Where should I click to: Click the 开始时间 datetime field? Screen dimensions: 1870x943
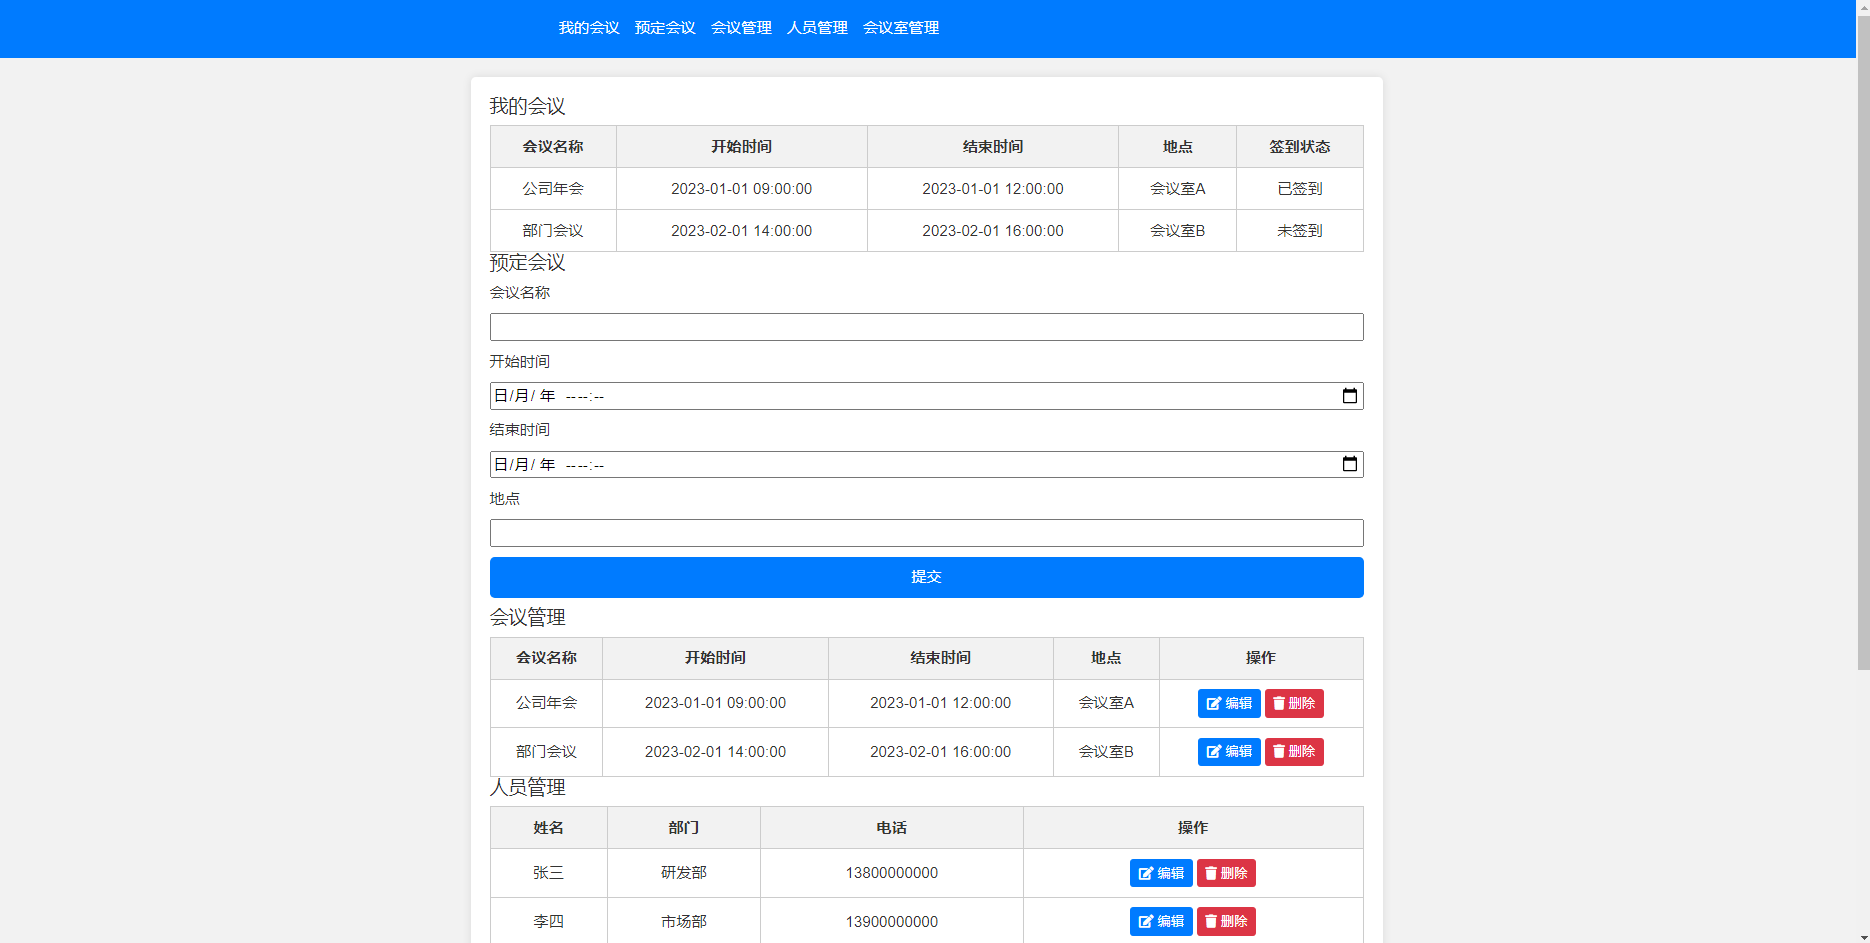point(926,396)
